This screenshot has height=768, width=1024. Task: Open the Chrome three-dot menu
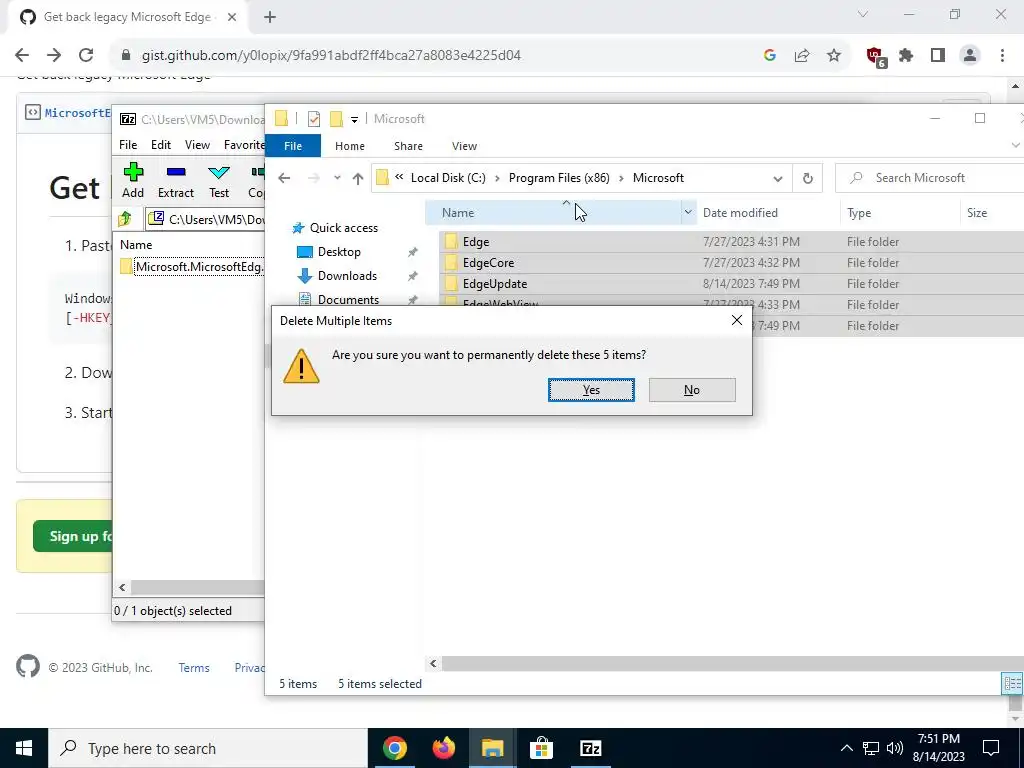[1002, 56]
